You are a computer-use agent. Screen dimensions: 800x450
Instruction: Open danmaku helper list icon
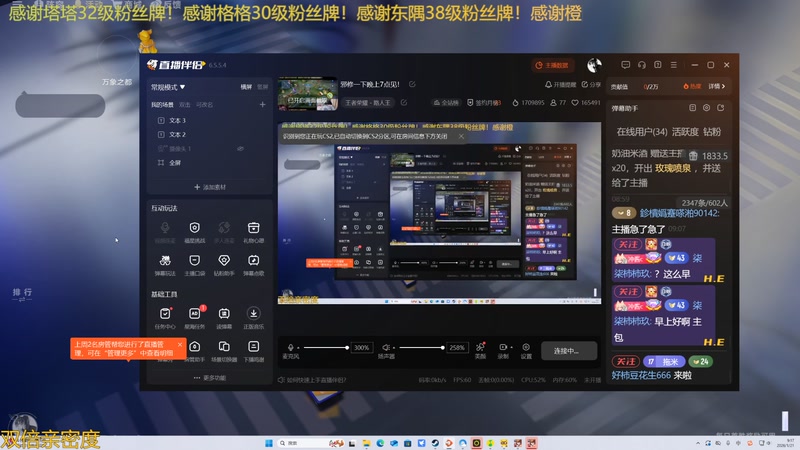pyautogui.click(x=692, y=108)
